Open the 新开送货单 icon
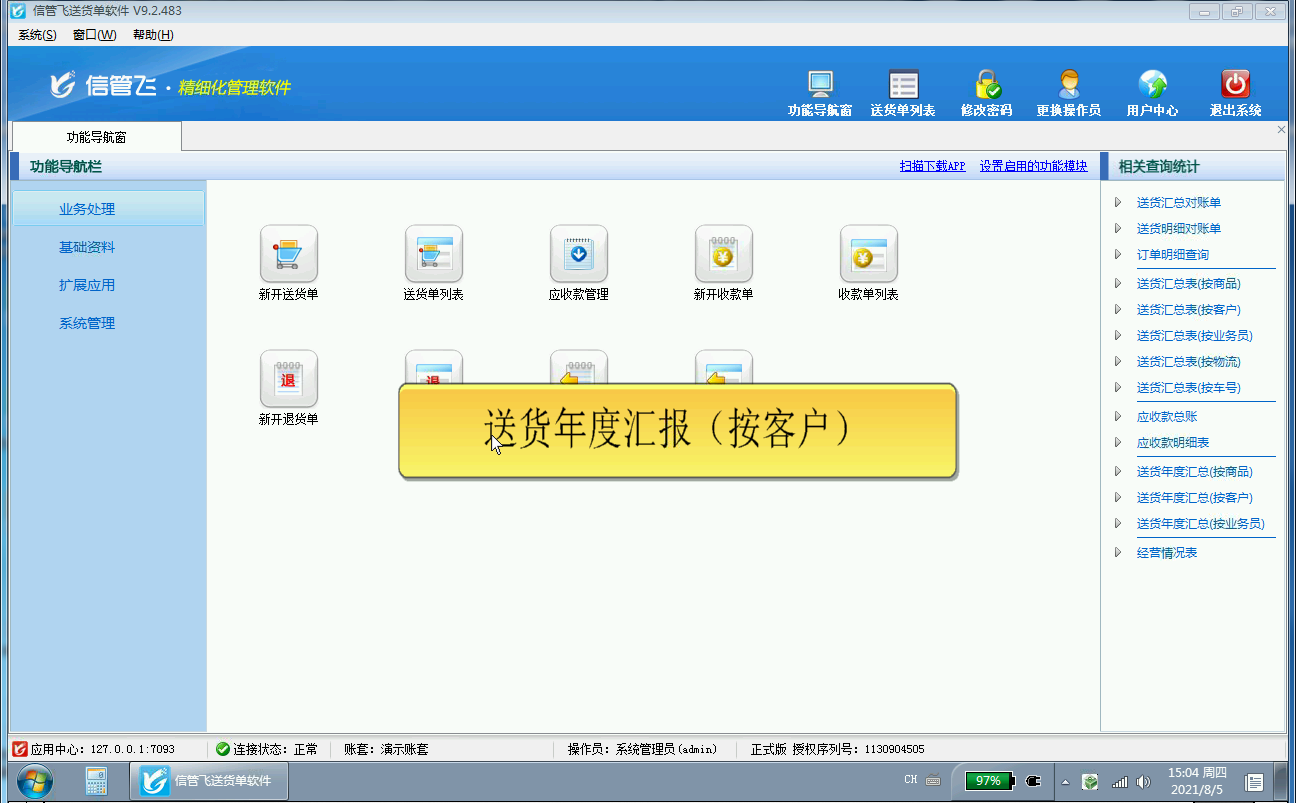Image resolution: width=1296 pixels, height=803 pixels. click(288, 254)
